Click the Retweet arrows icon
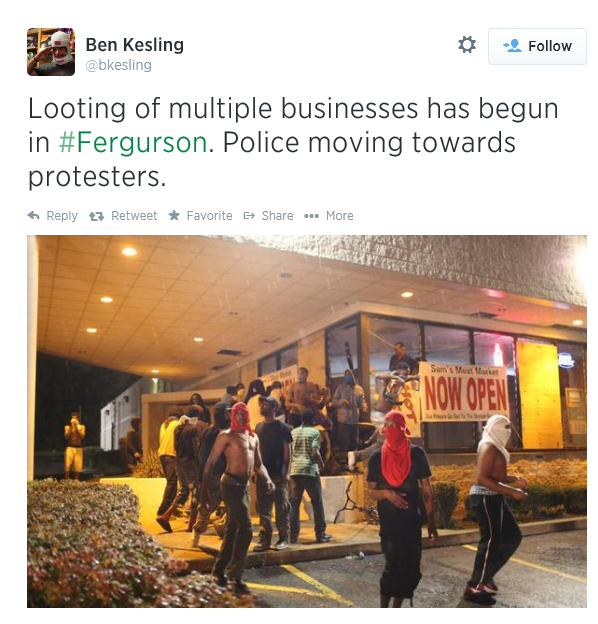Viewport: 598px width, 624px height. pyautogui.click(x=96, y=216)
